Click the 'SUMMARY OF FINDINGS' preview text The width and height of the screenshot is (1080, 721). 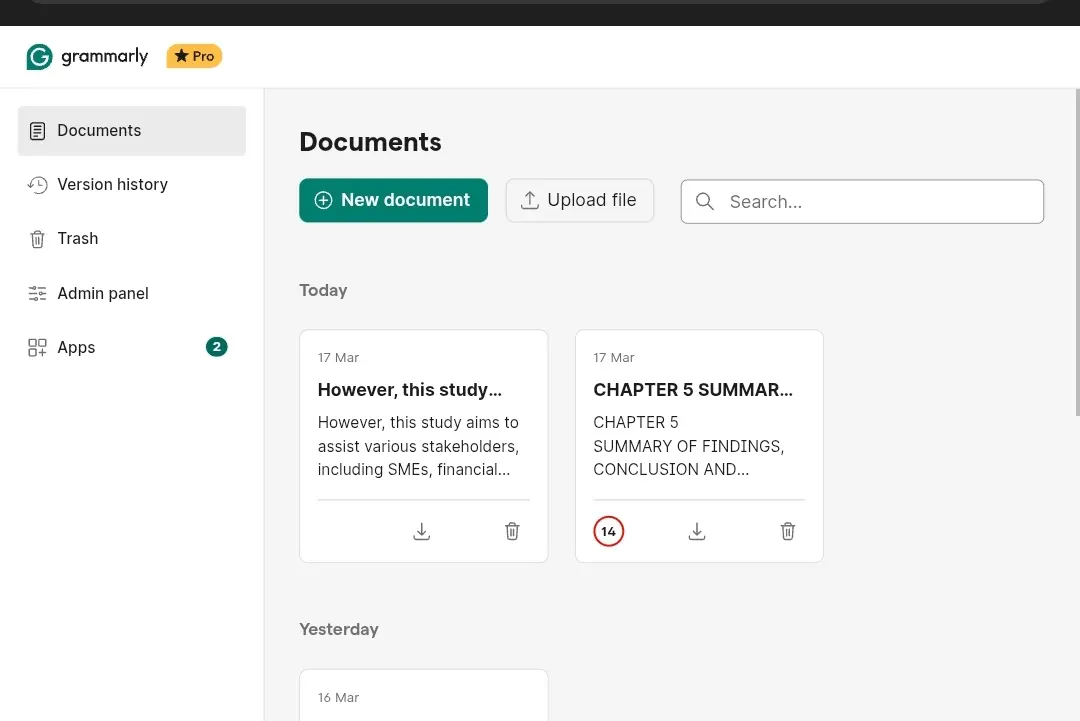pyautogui.click(x=689, y=446)
